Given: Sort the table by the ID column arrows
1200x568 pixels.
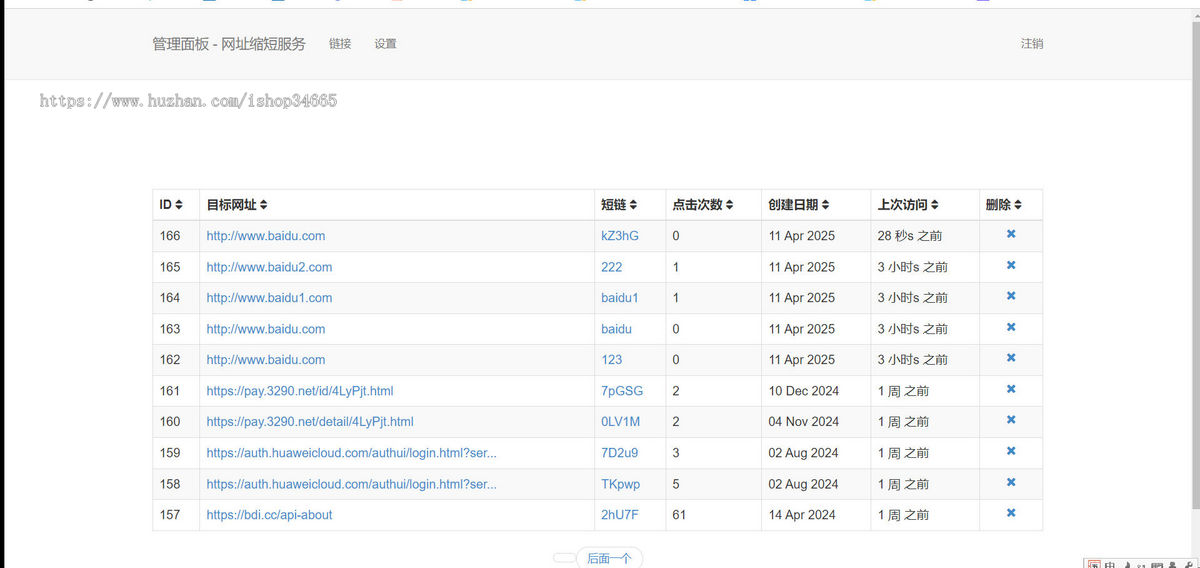Looking at the screenshot, I should point(179,205).
